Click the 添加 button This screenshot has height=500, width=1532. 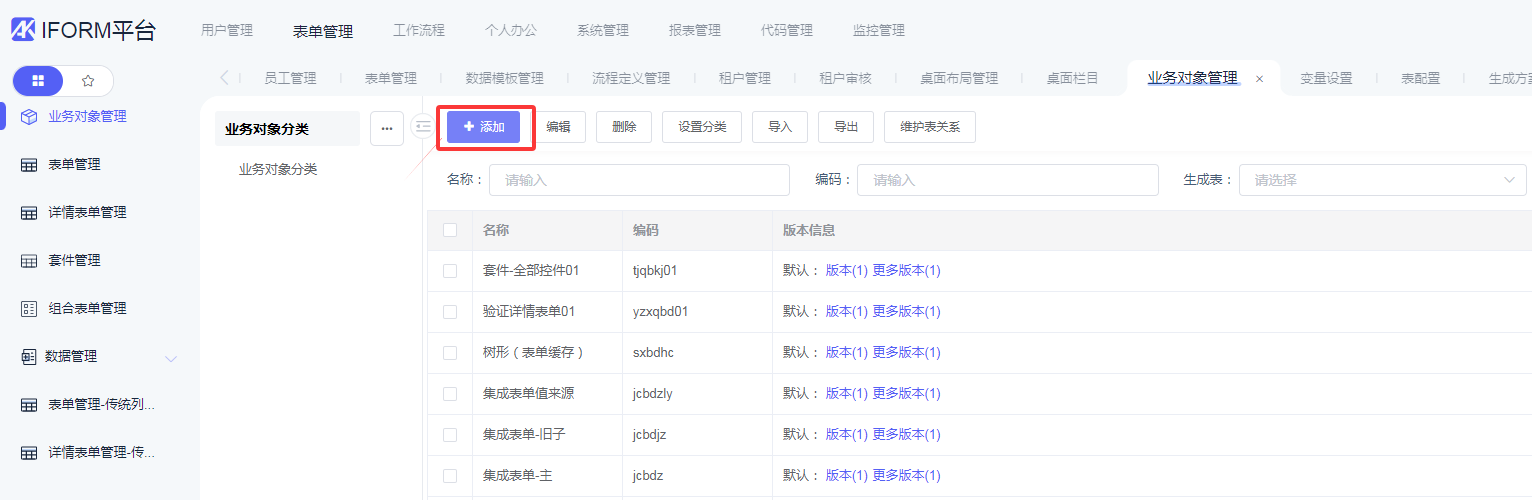coord(484,127)
